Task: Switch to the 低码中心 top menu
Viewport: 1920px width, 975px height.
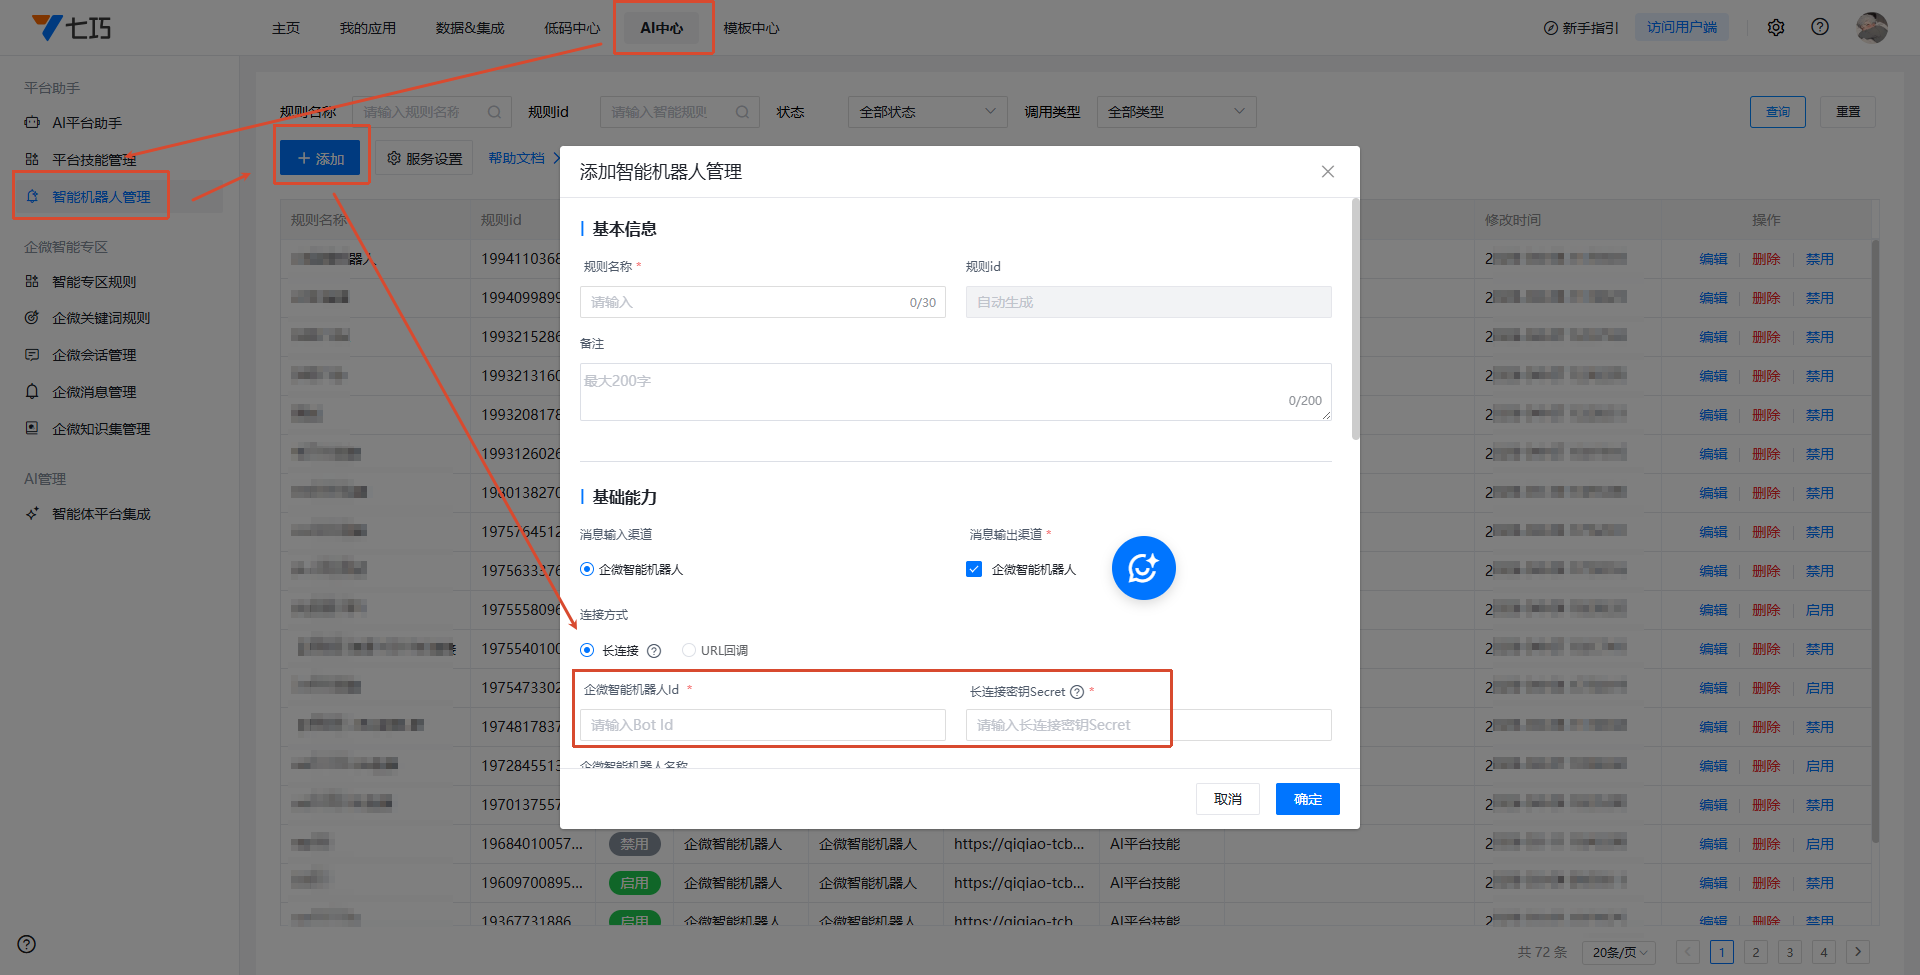Action: click(571, 28)
